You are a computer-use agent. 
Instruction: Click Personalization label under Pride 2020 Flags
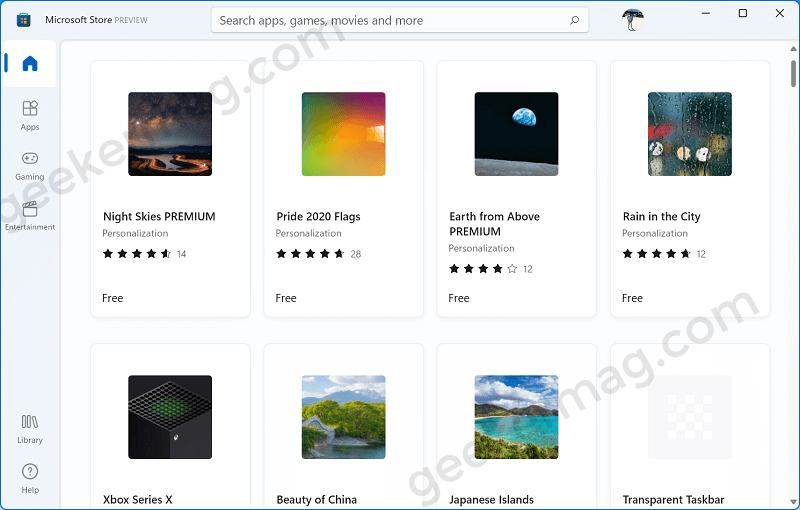tap(309, 233)
